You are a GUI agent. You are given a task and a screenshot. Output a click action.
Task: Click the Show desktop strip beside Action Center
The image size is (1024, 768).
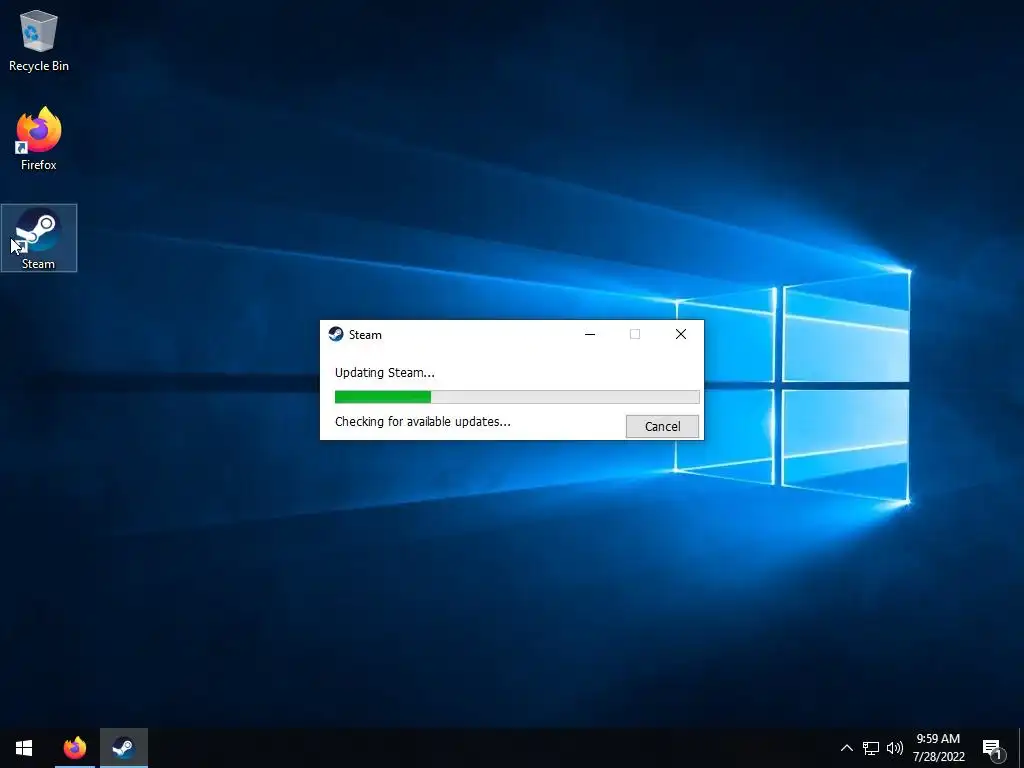point(1021,748)
